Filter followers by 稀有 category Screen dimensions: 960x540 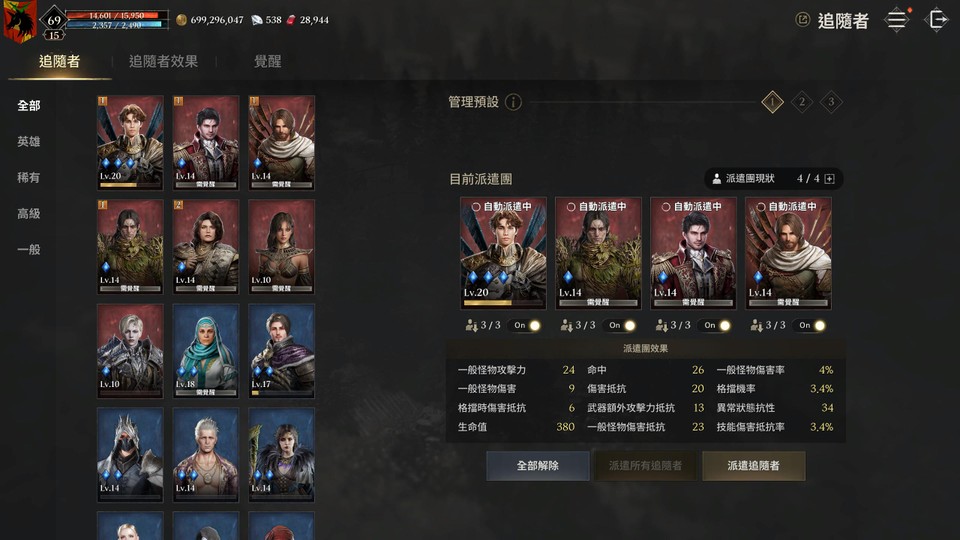(29, 178)
